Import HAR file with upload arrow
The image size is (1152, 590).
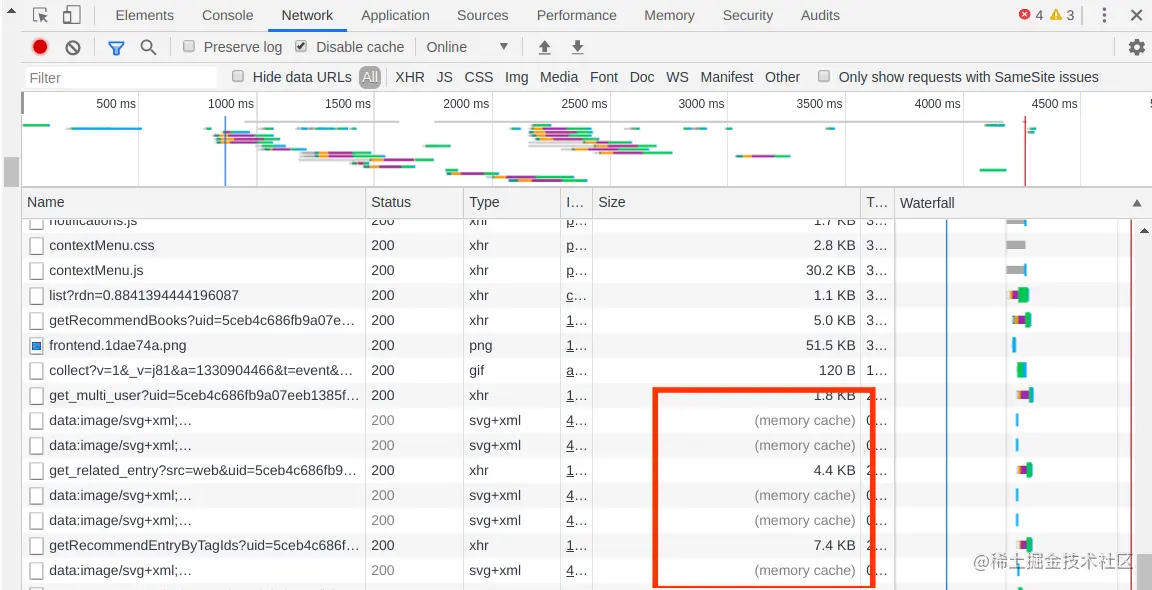click(544, 47)
